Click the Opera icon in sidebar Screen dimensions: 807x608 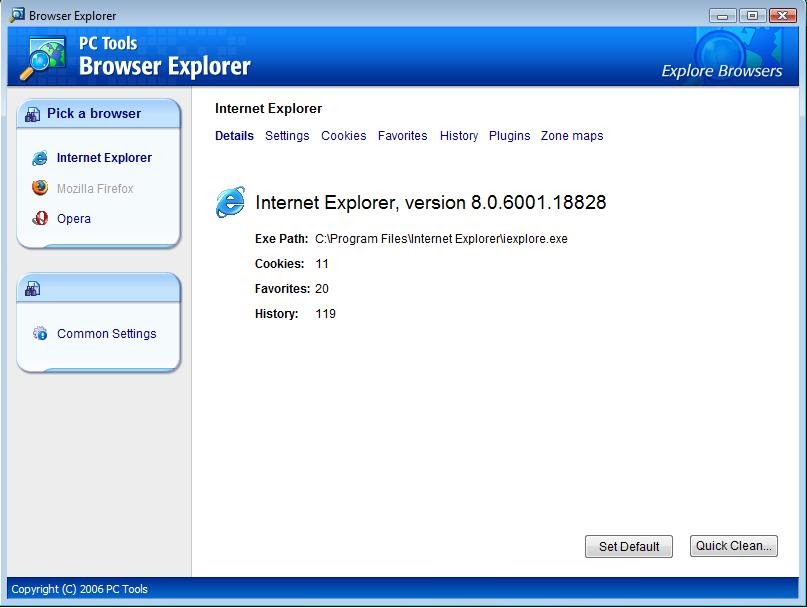40,218
